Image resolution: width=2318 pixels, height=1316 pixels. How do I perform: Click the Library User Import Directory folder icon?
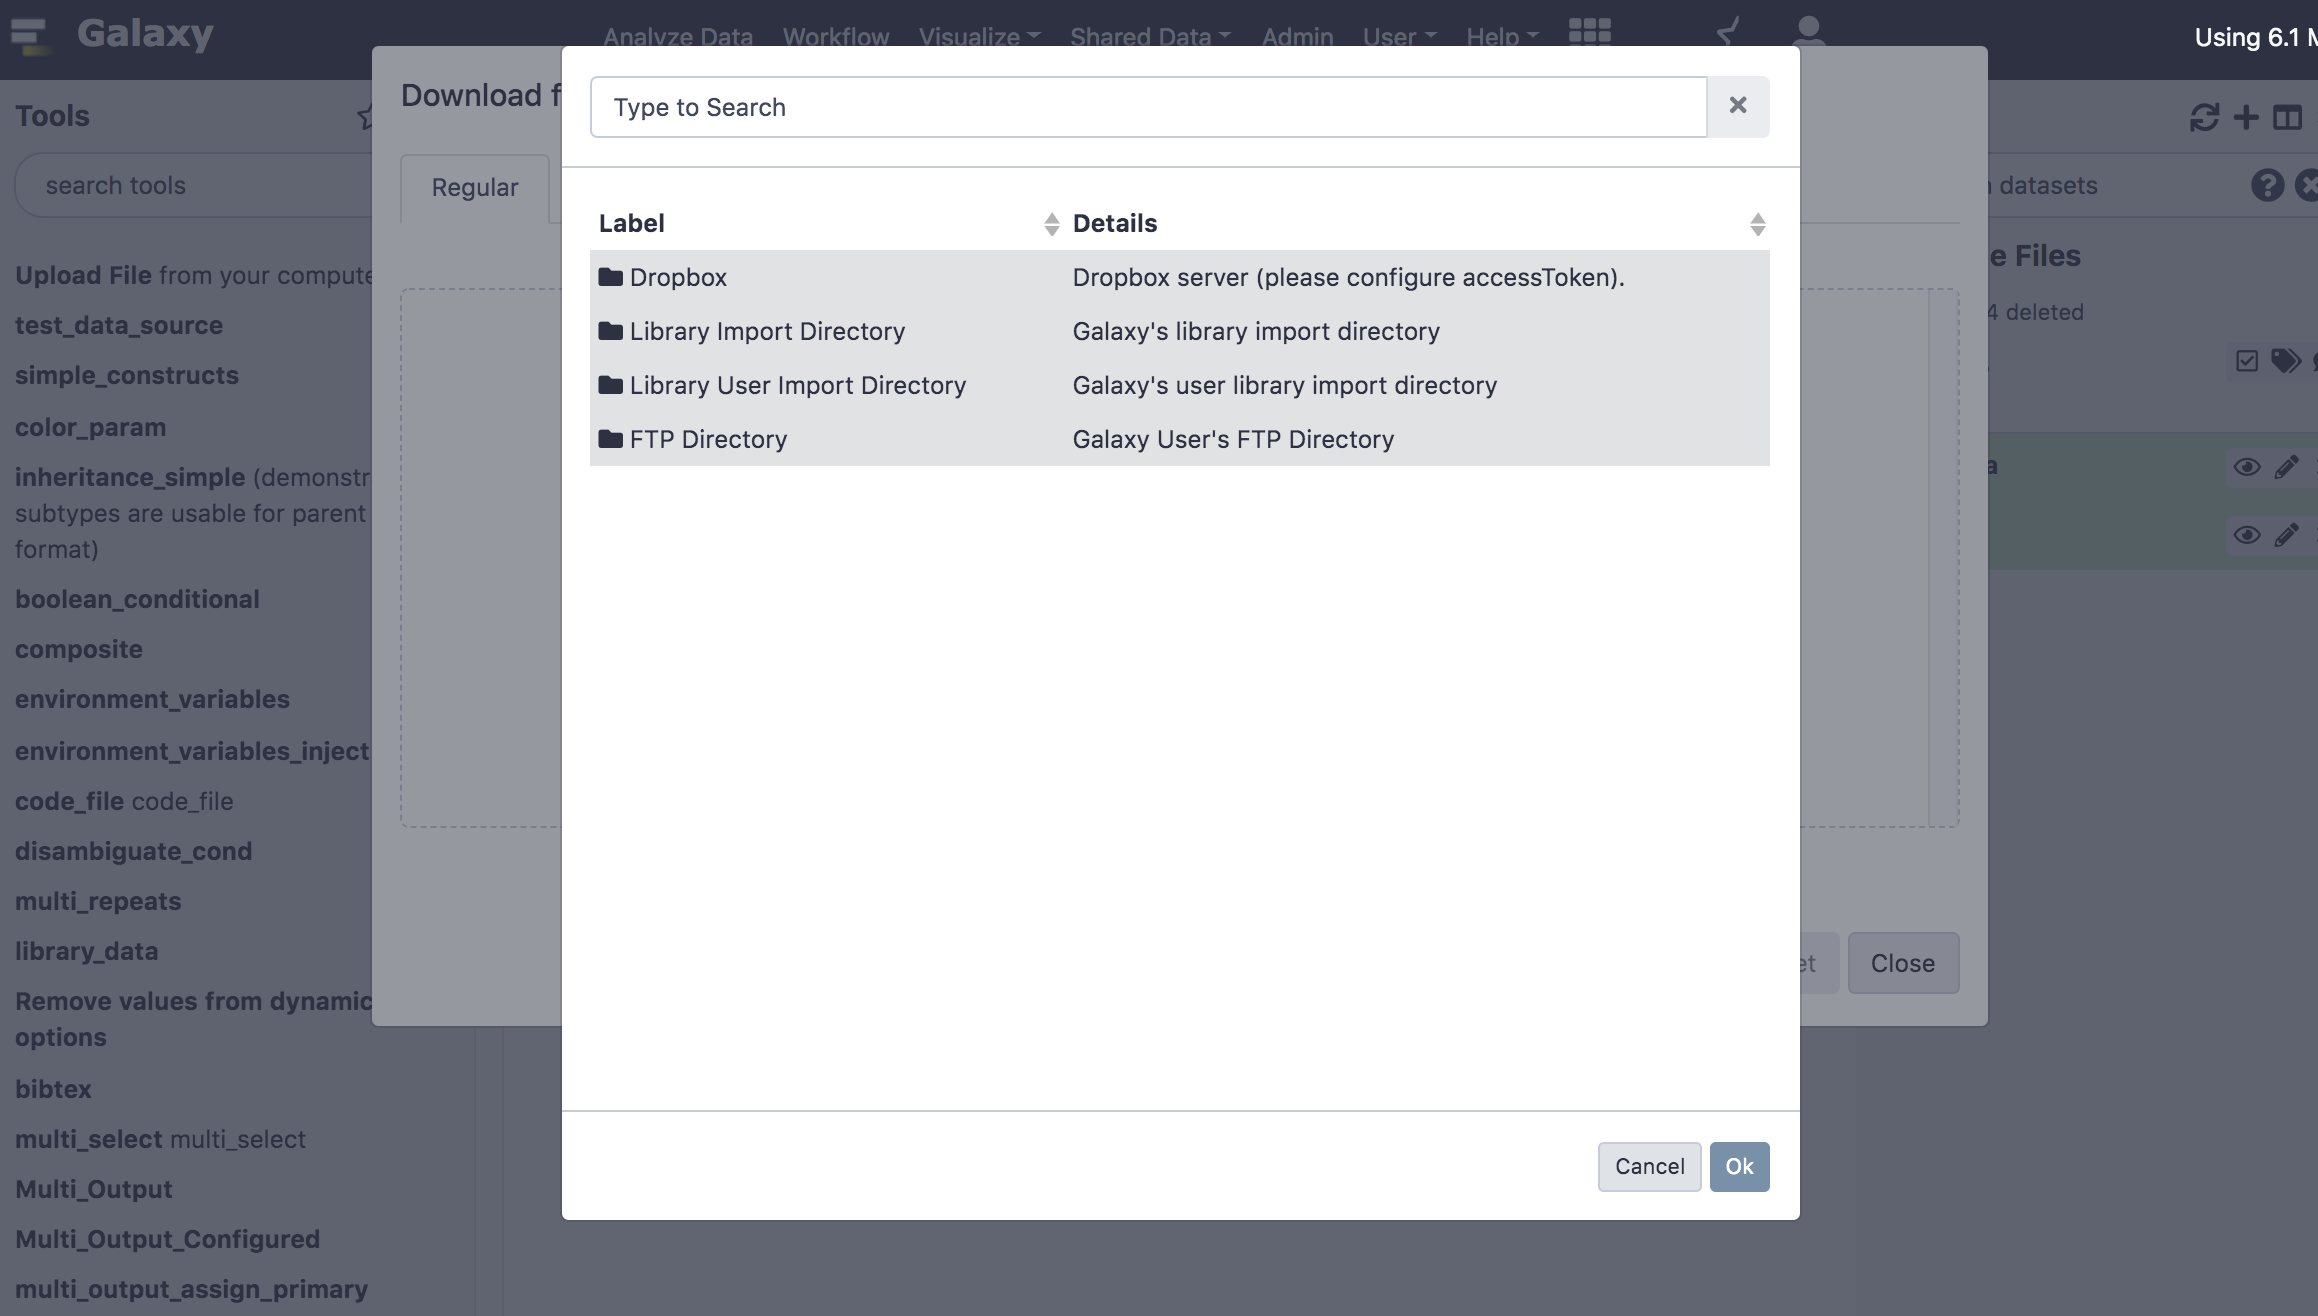(x=611, y=384)
